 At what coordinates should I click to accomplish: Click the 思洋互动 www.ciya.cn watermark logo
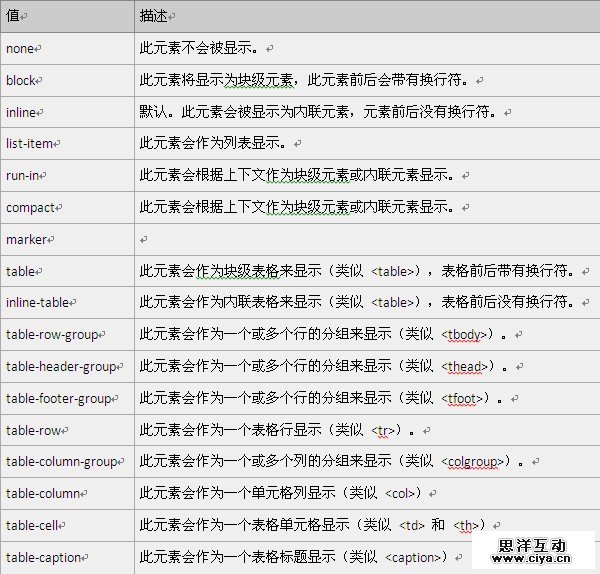coord(532,551)
